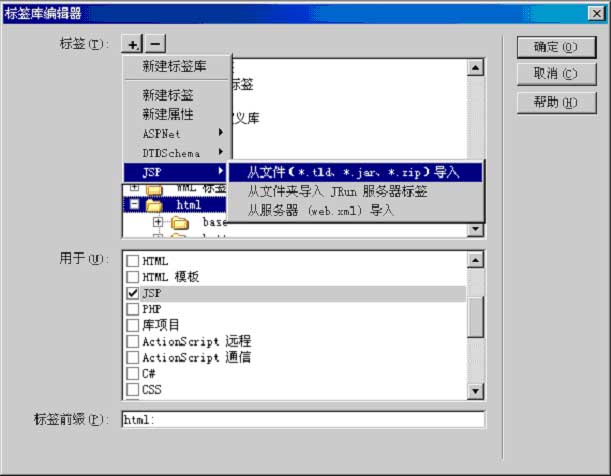Click the folder icon beside base

(x=180, y=223)
